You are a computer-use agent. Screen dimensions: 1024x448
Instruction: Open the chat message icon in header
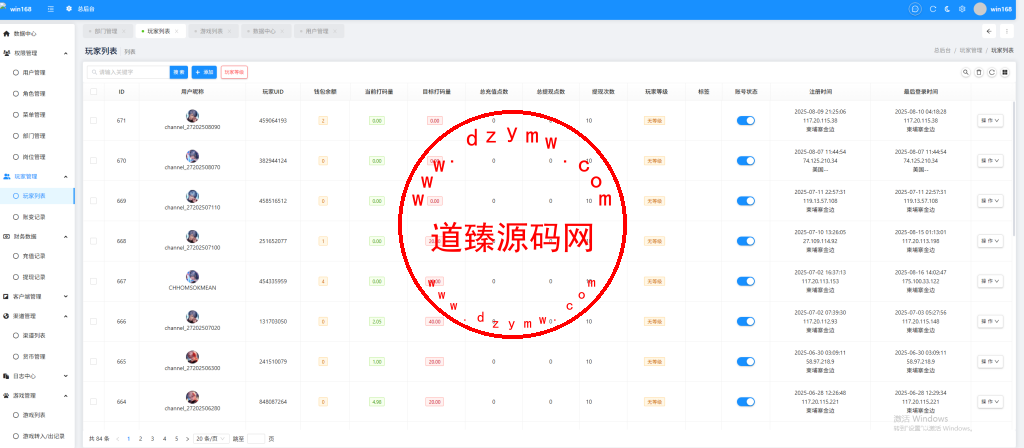(x=915, y=9)
